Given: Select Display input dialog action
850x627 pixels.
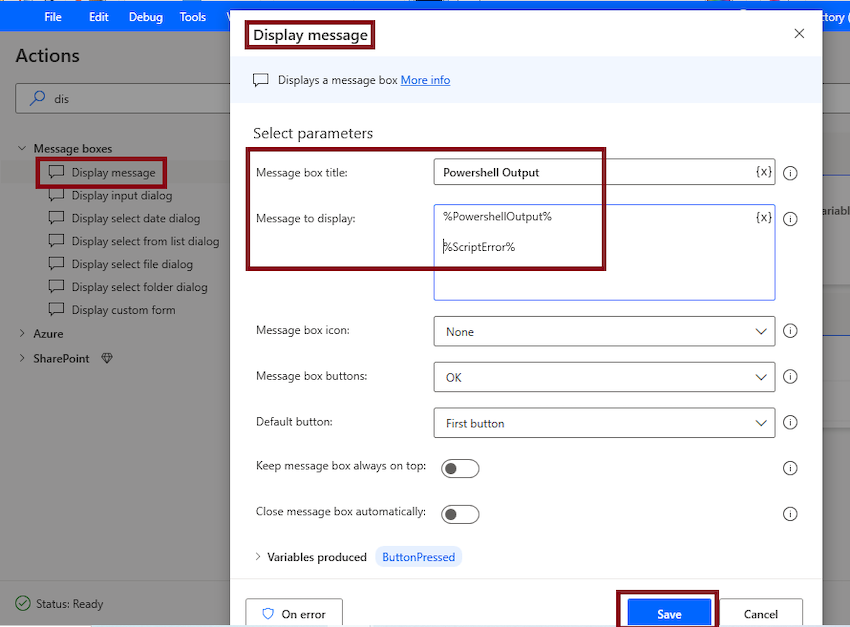Looking at the screenshot, I should pyautogui.click(x=121, y=196).
